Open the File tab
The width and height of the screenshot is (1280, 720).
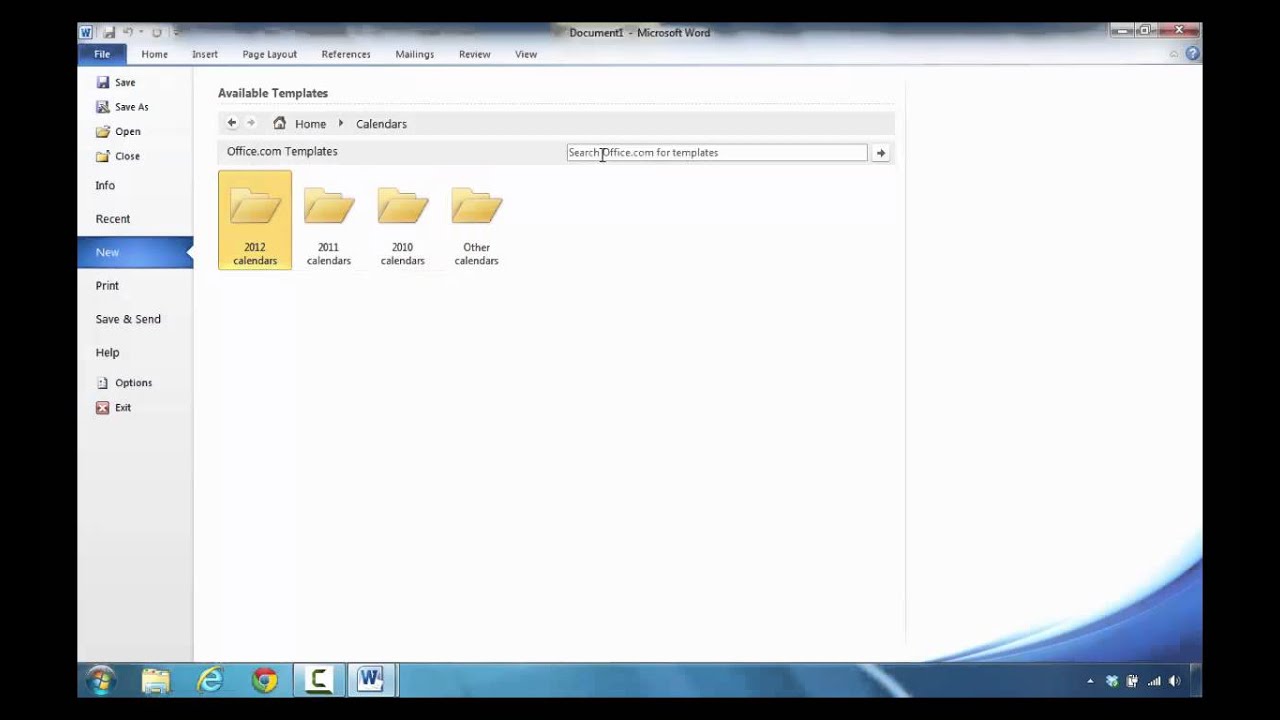(102, 54)
